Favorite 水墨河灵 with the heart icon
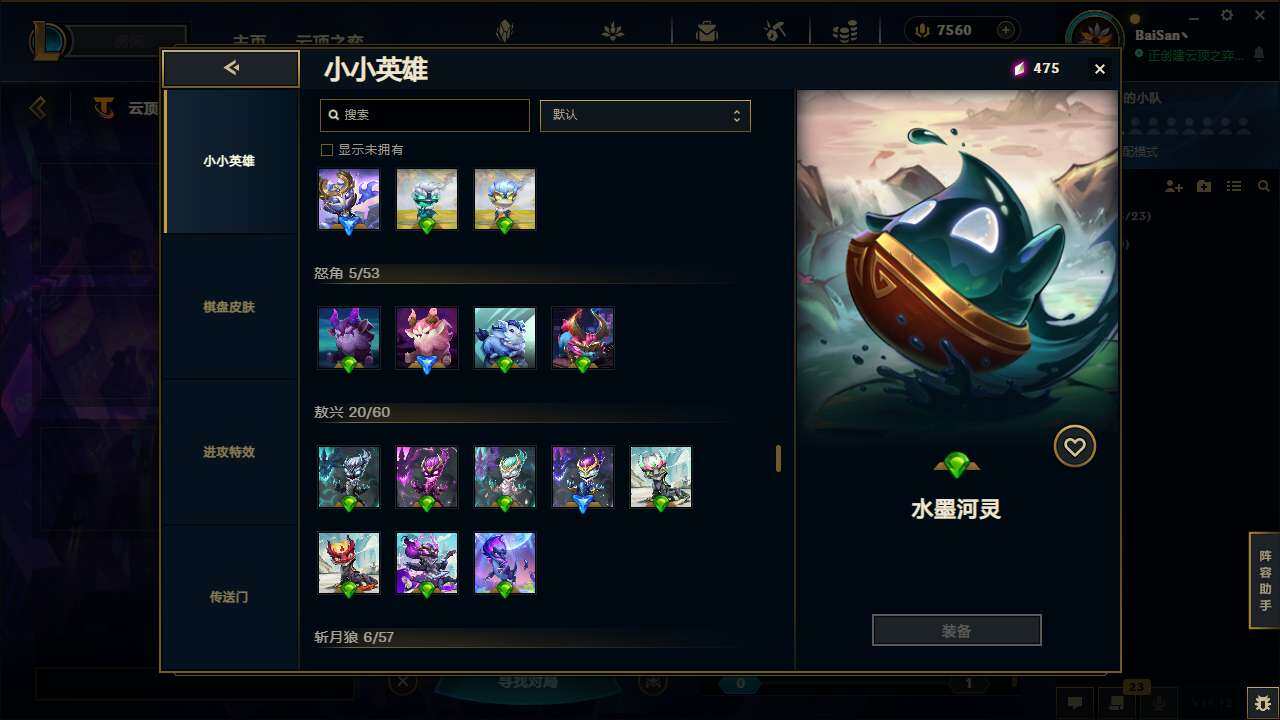1280x720 pixels. [x=1074, y=446]
